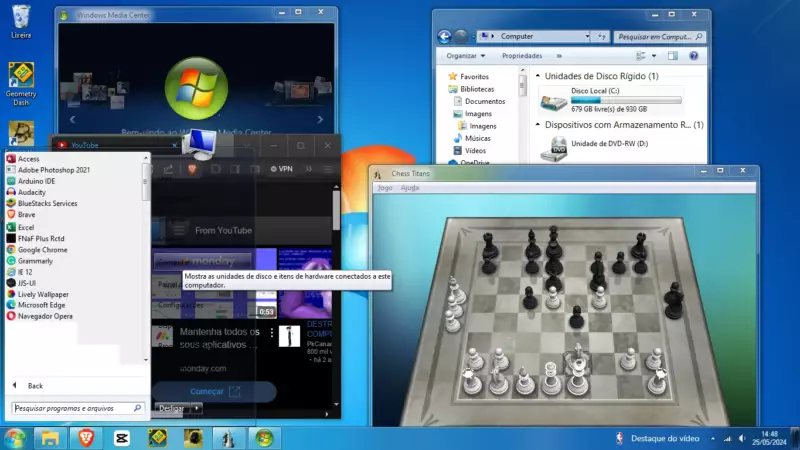
Task: Open the Lixeira recycle bin icon
Action: point(21,21)
